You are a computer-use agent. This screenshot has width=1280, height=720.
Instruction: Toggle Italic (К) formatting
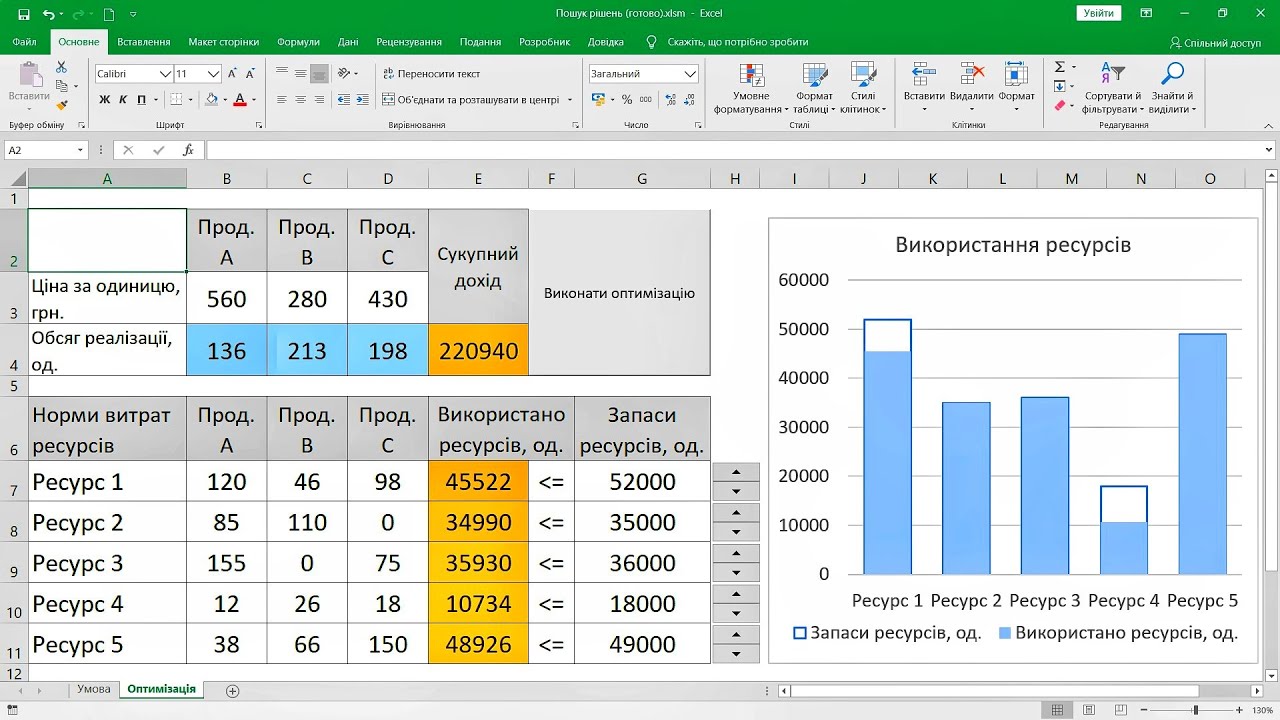coord(123,100)
